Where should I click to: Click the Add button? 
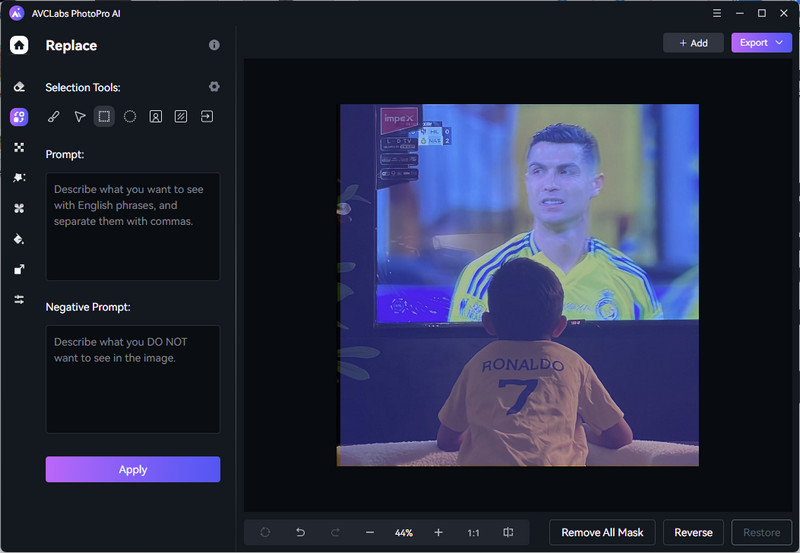(x=693, y=43)
